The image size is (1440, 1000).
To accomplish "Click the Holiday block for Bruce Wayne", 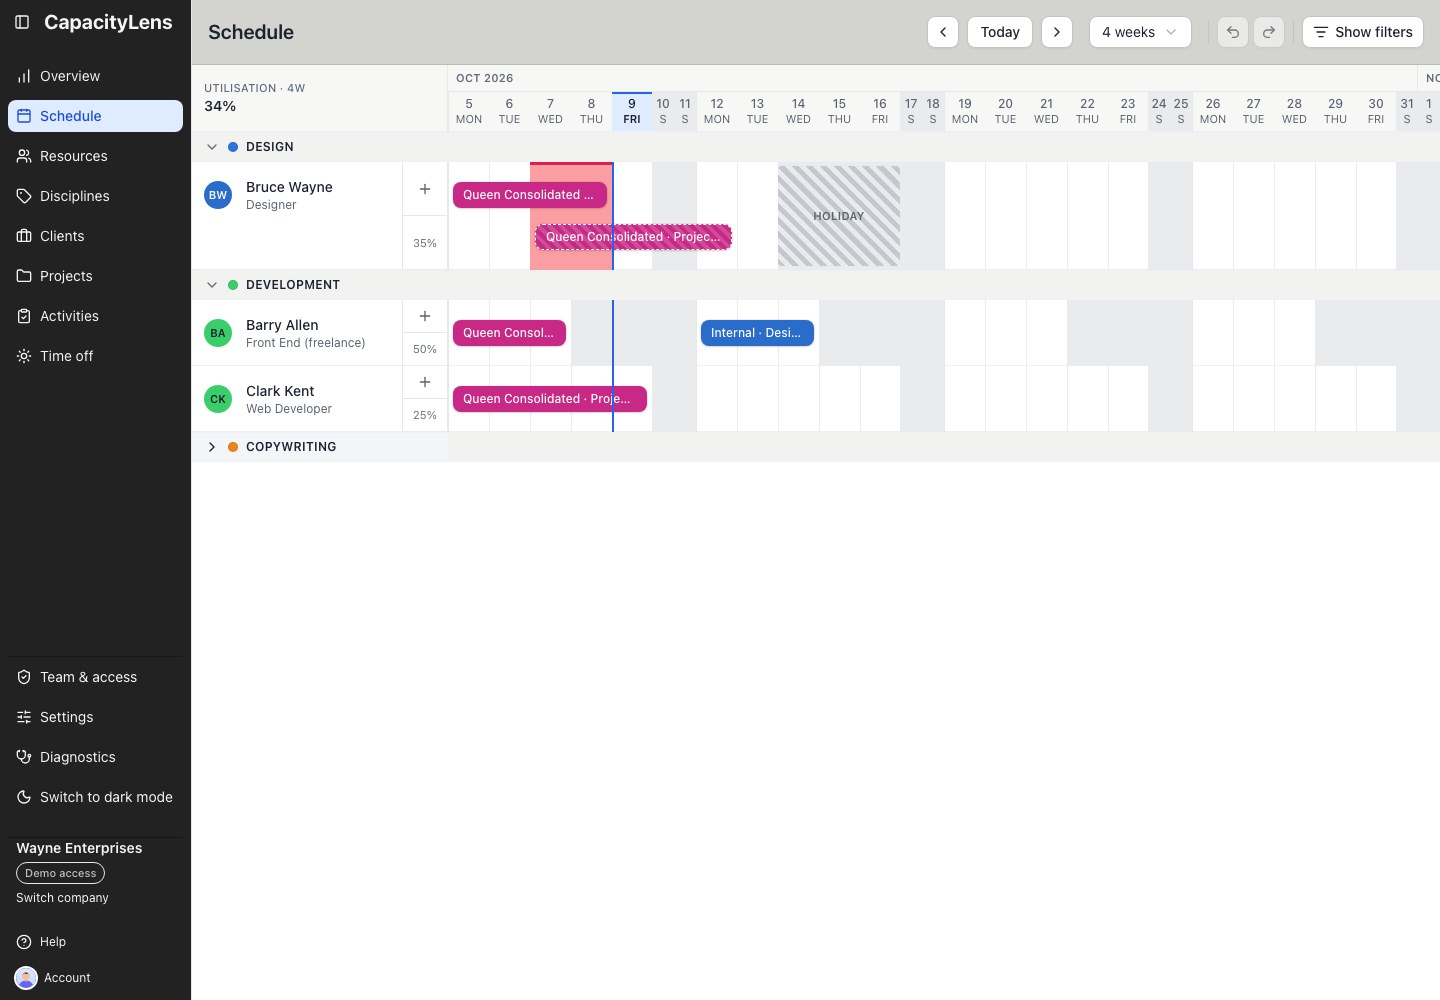I will click(x=839, y=216).
